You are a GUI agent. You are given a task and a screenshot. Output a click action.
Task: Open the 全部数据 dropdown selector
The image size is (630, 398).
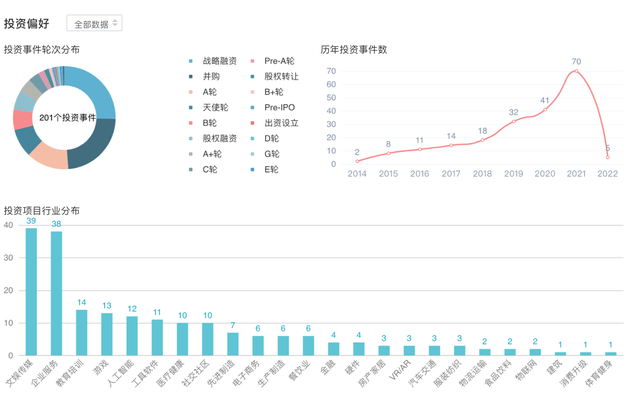pyautogui.click(x=94, y=23)
